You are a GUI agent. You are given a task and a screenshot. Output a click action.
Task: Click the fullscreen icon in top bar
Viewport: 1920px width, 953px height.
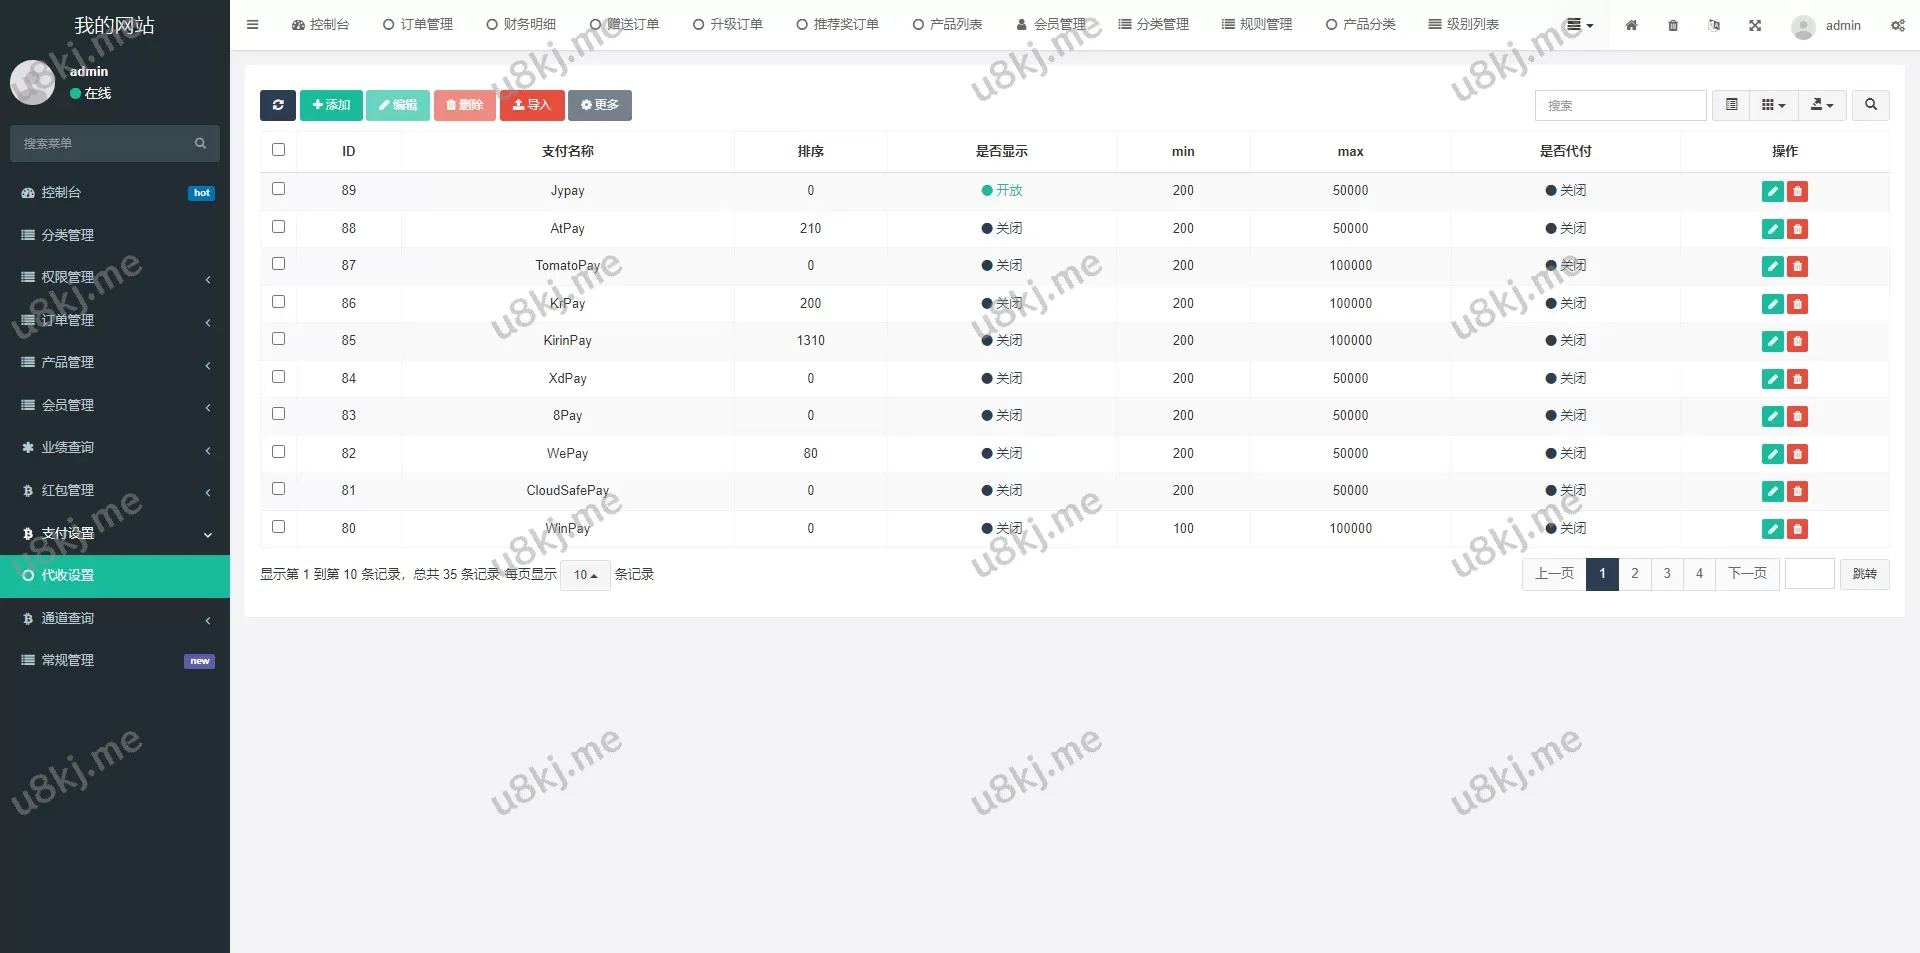pos(1755,25)
